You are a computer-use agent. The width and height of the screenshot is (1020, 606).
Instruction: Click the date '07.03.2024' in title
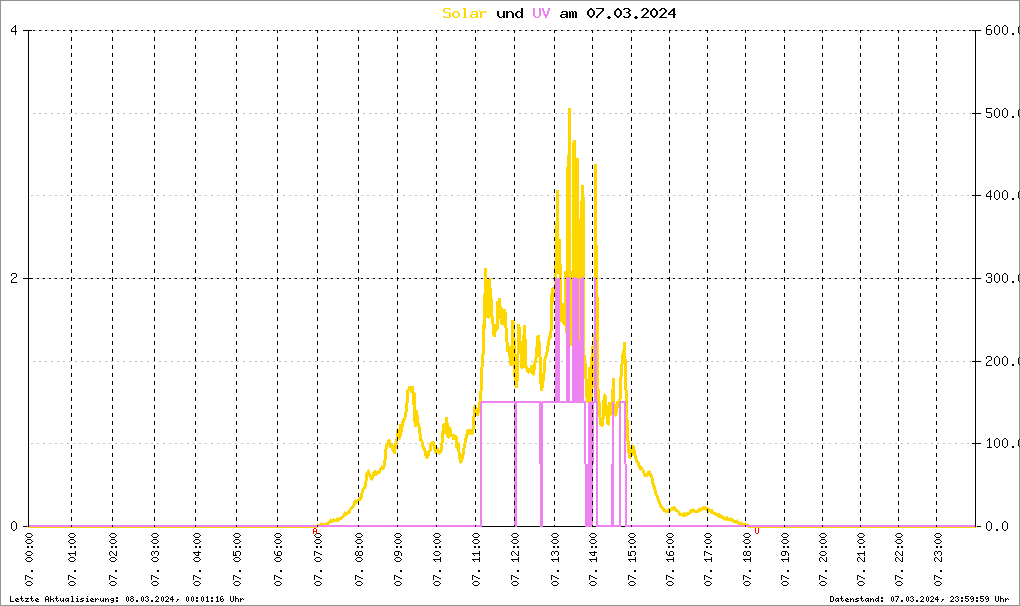click(x=631, y=13)
